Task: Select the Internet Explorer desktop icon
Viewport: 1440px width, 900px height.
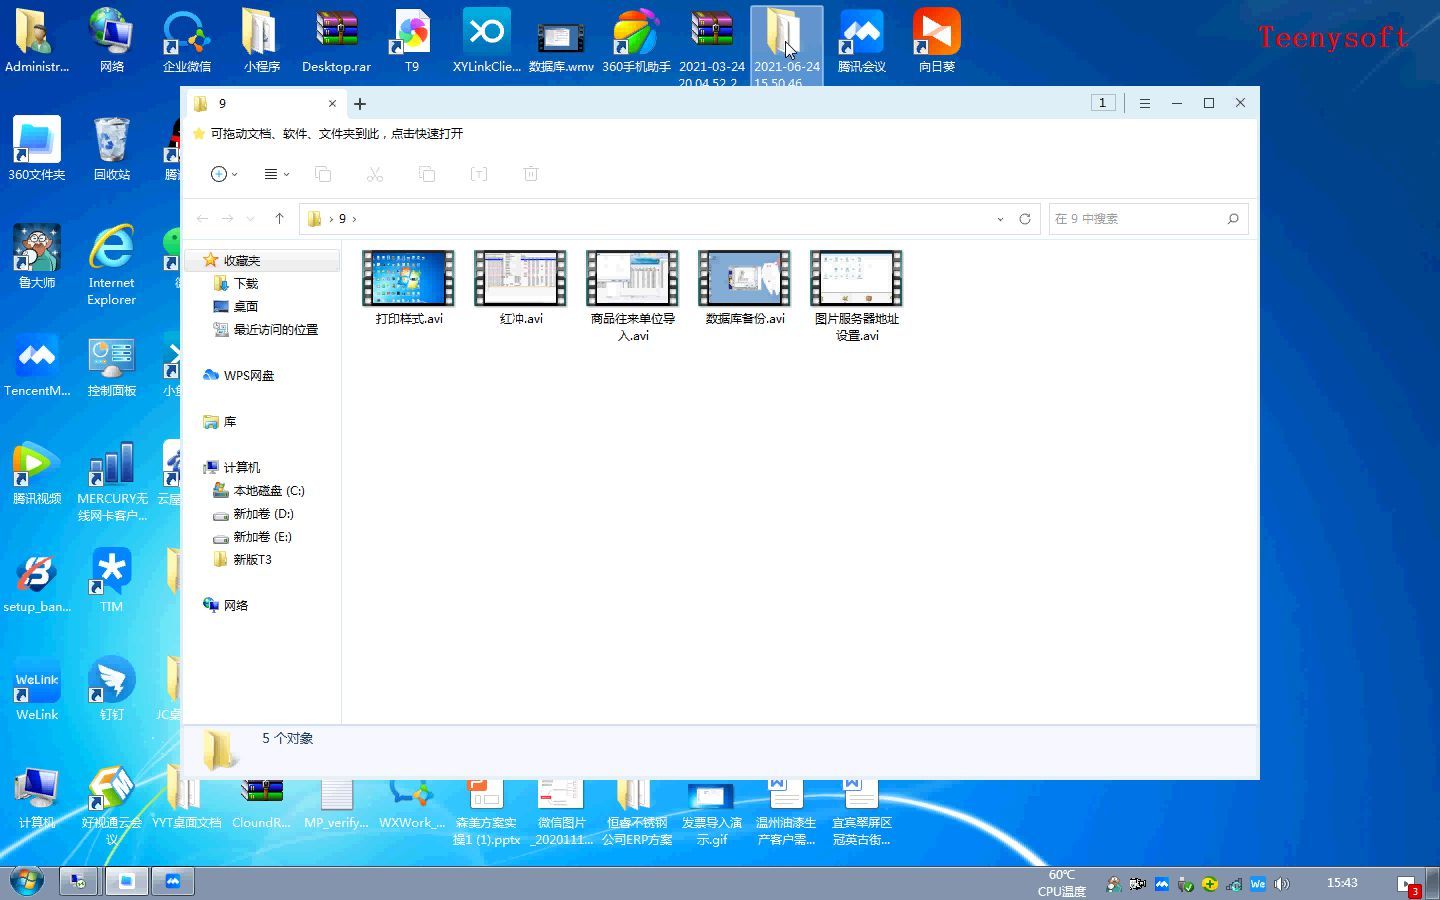Action: coord(112,265)
